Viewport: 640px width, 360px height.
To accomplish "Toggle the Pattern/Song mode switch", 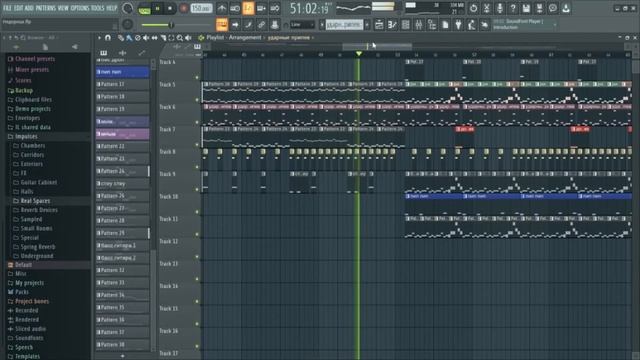I will (144, 9).
